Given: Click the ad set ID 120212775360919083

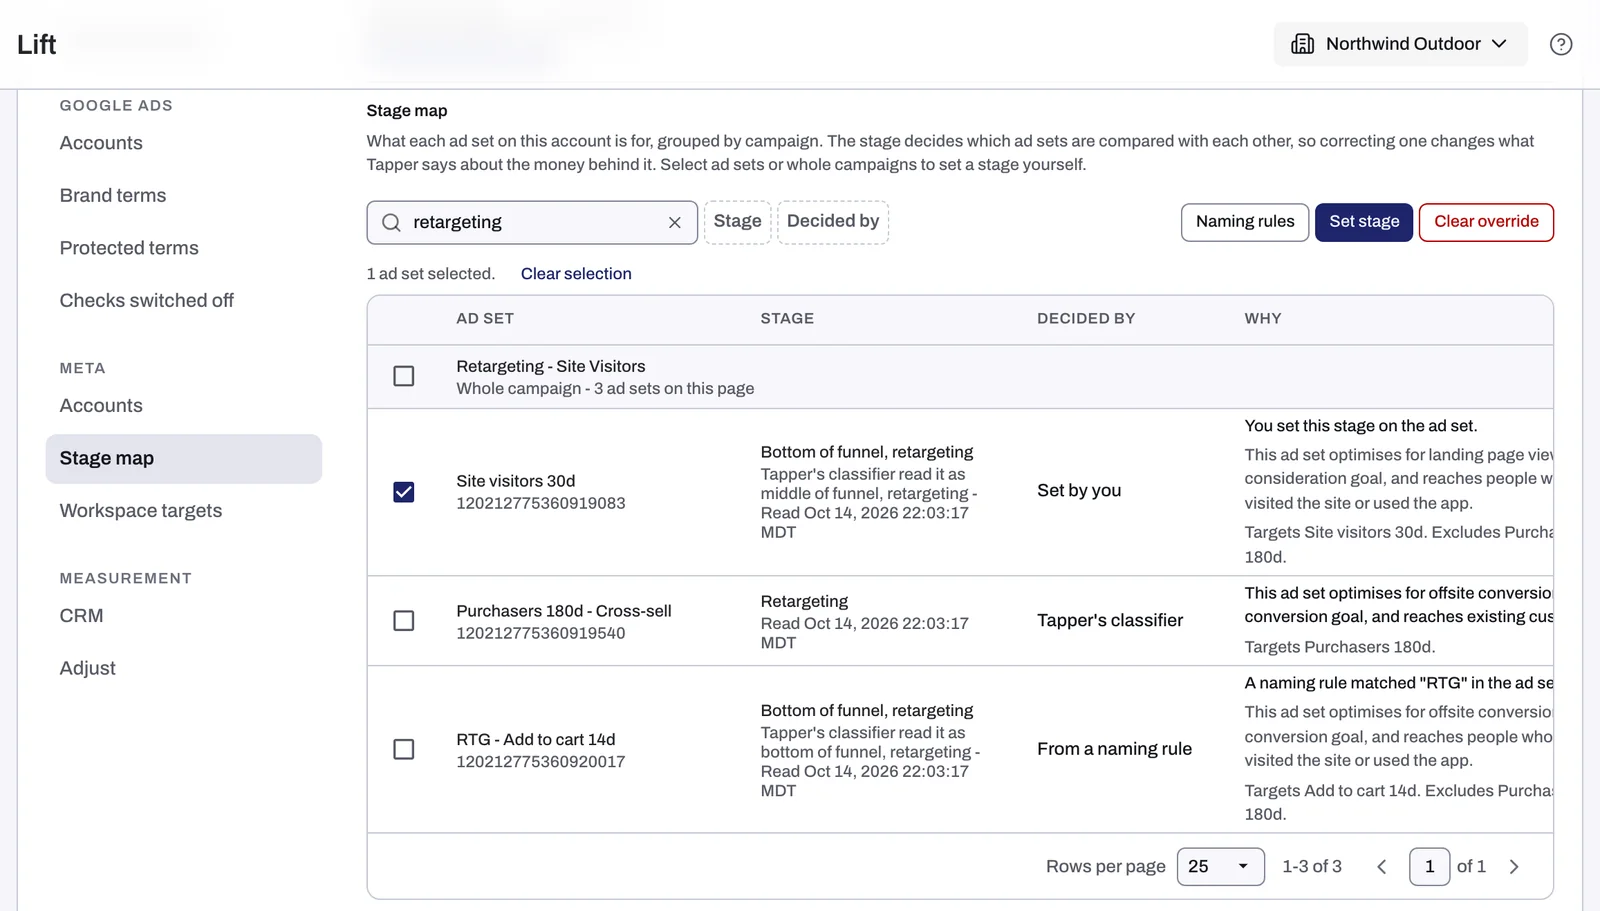Looking at the screenshot, I should (x=541, y=503).
